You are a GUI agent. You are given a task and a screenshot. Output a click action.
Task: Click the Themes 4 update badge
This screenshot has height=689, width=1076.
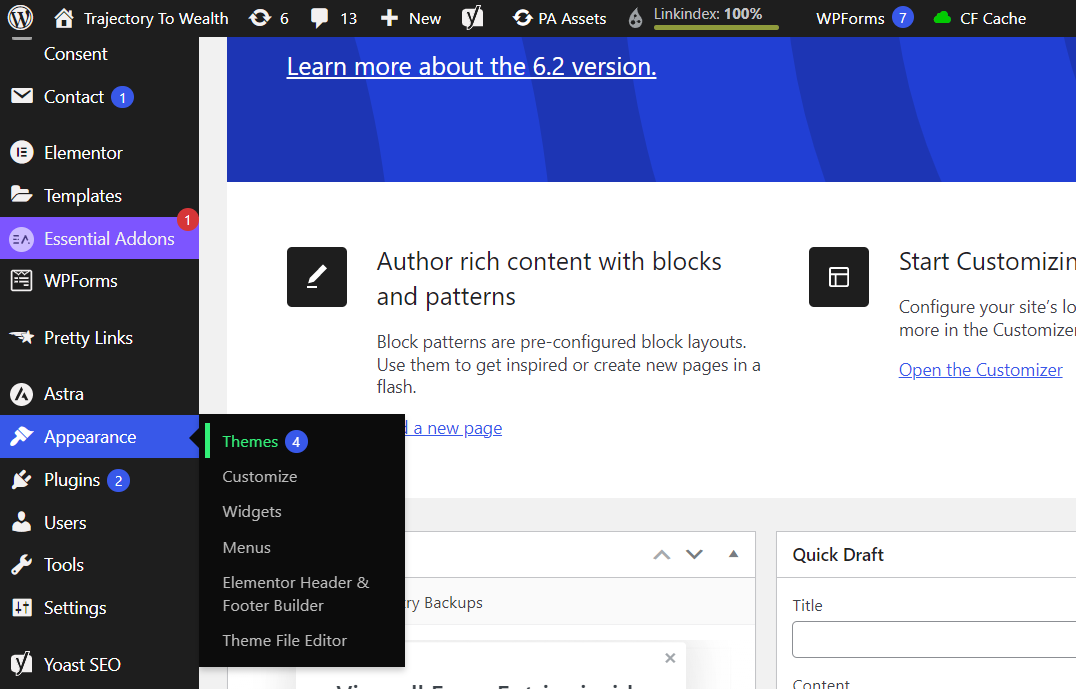[x=296, y=442]
